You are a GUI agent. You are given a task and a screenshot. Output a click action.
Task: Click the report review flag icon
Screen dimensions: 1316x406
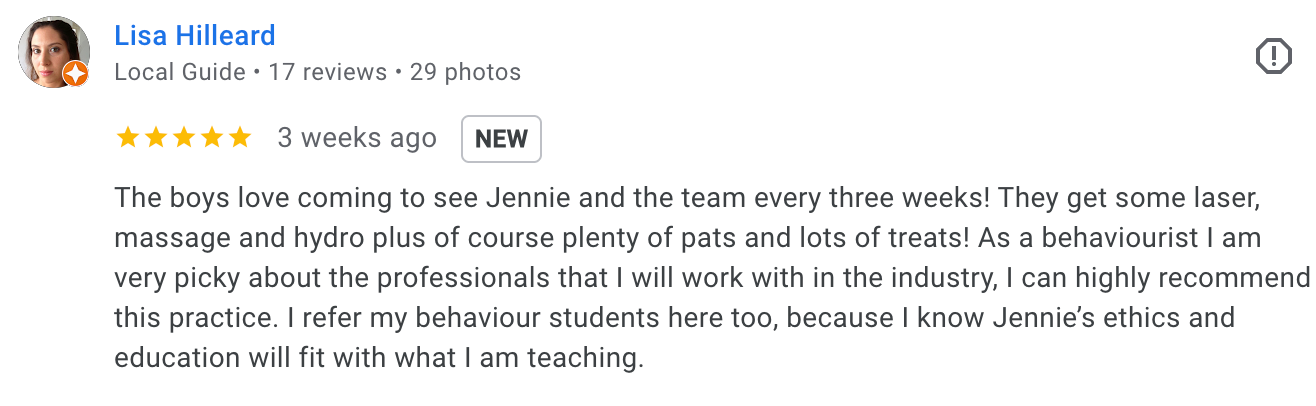tap(1273, 57)
